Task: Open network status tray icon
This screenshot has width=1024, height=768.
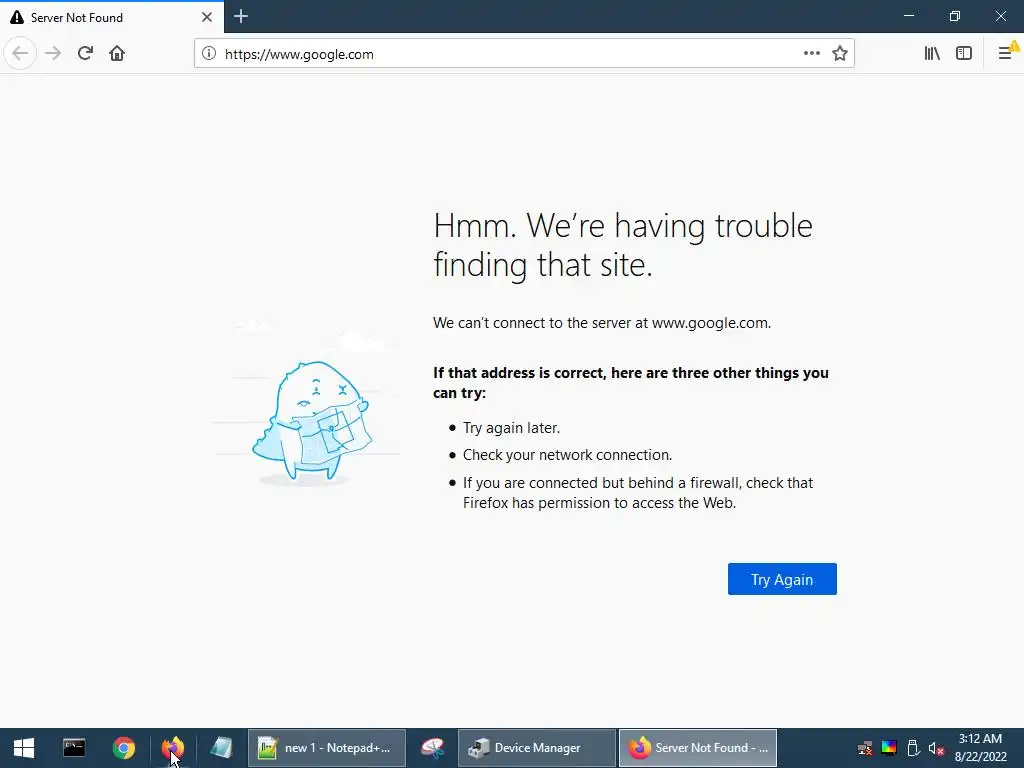Action: tap(865, 748)
